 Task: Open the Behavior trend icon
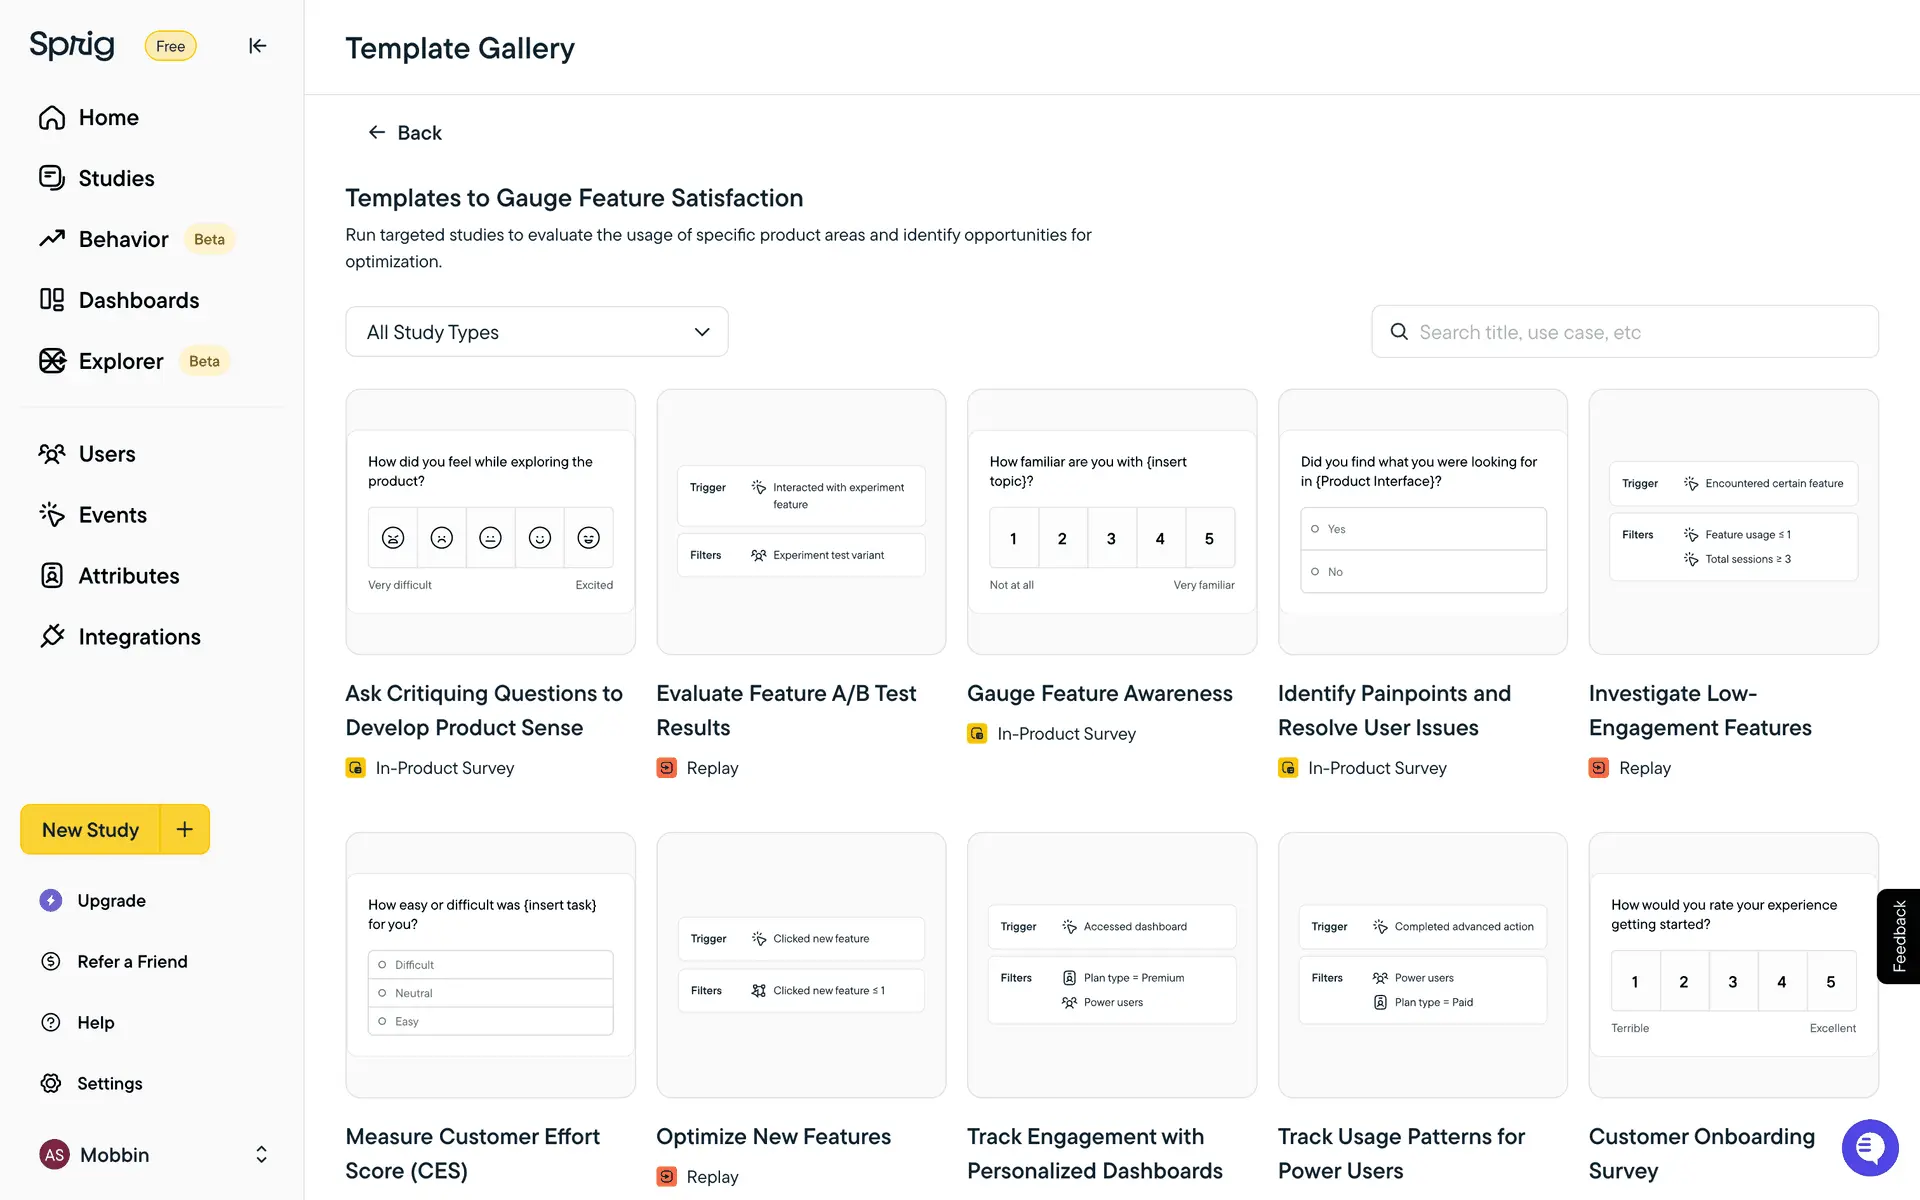pos(52,239)
